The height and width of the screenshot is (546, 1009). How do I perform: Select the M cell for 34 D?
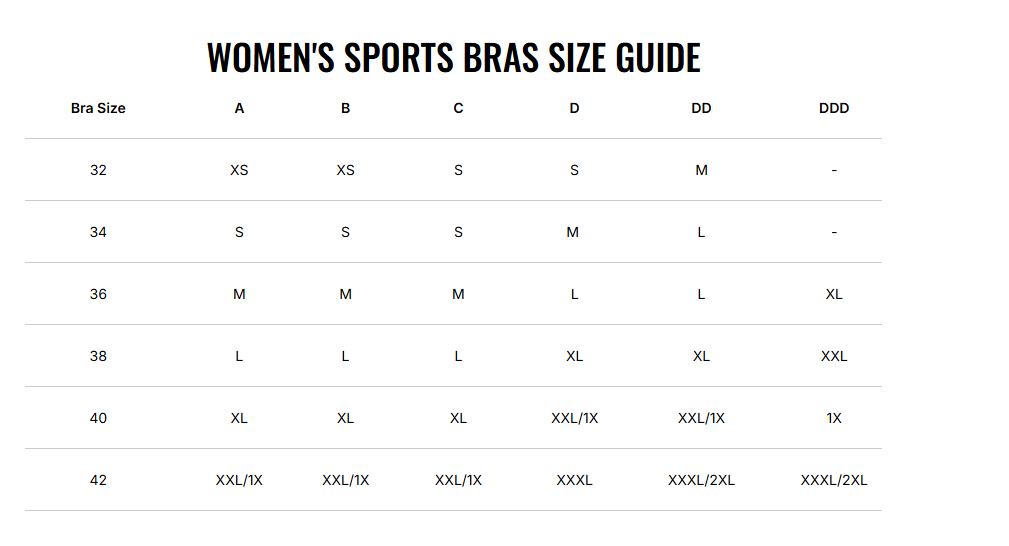tap(573, 232)
